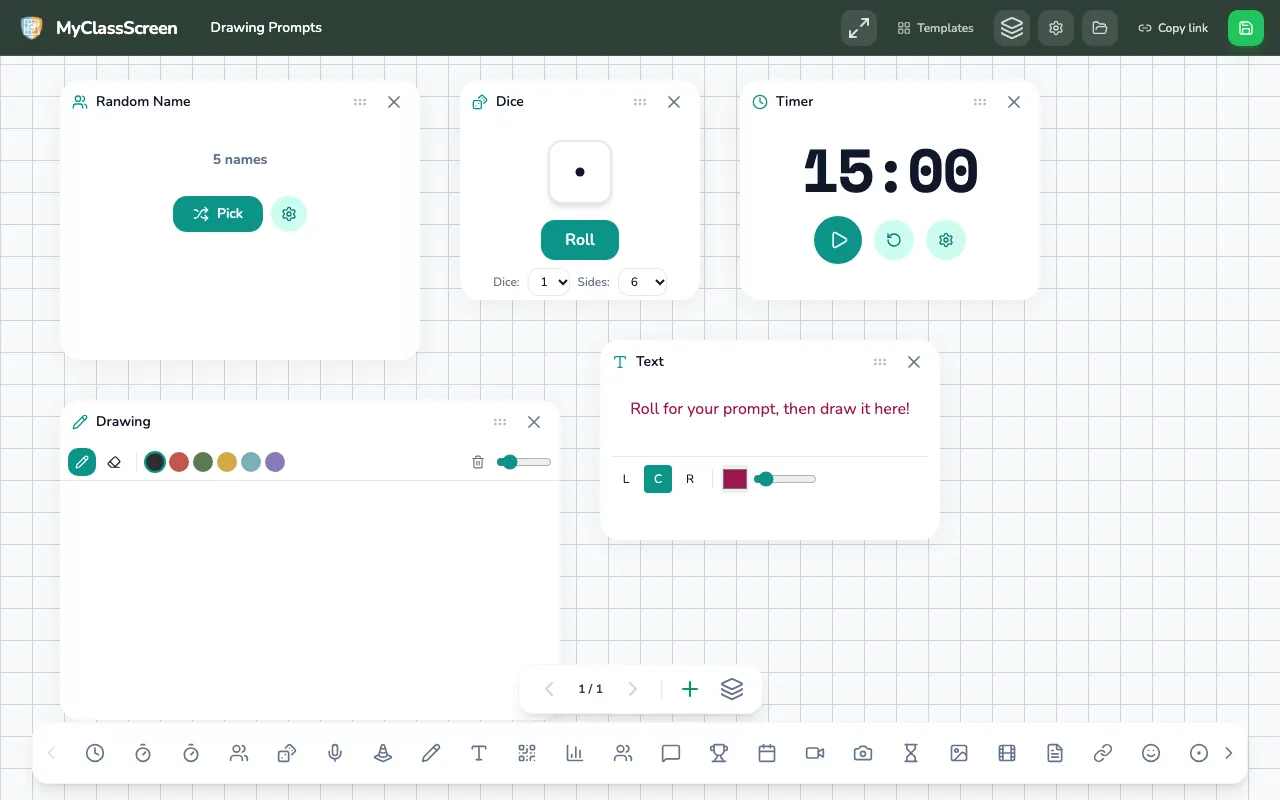This screenshot has width=1280, height=800.
Task: Roll the dice
Action: 580,240
